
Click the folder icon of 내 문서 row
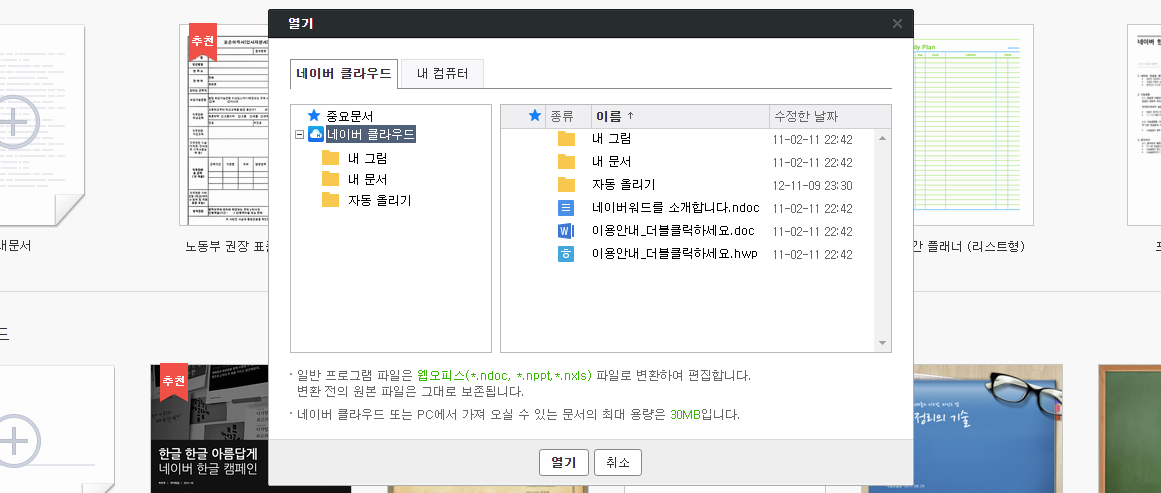coord(566,162)
